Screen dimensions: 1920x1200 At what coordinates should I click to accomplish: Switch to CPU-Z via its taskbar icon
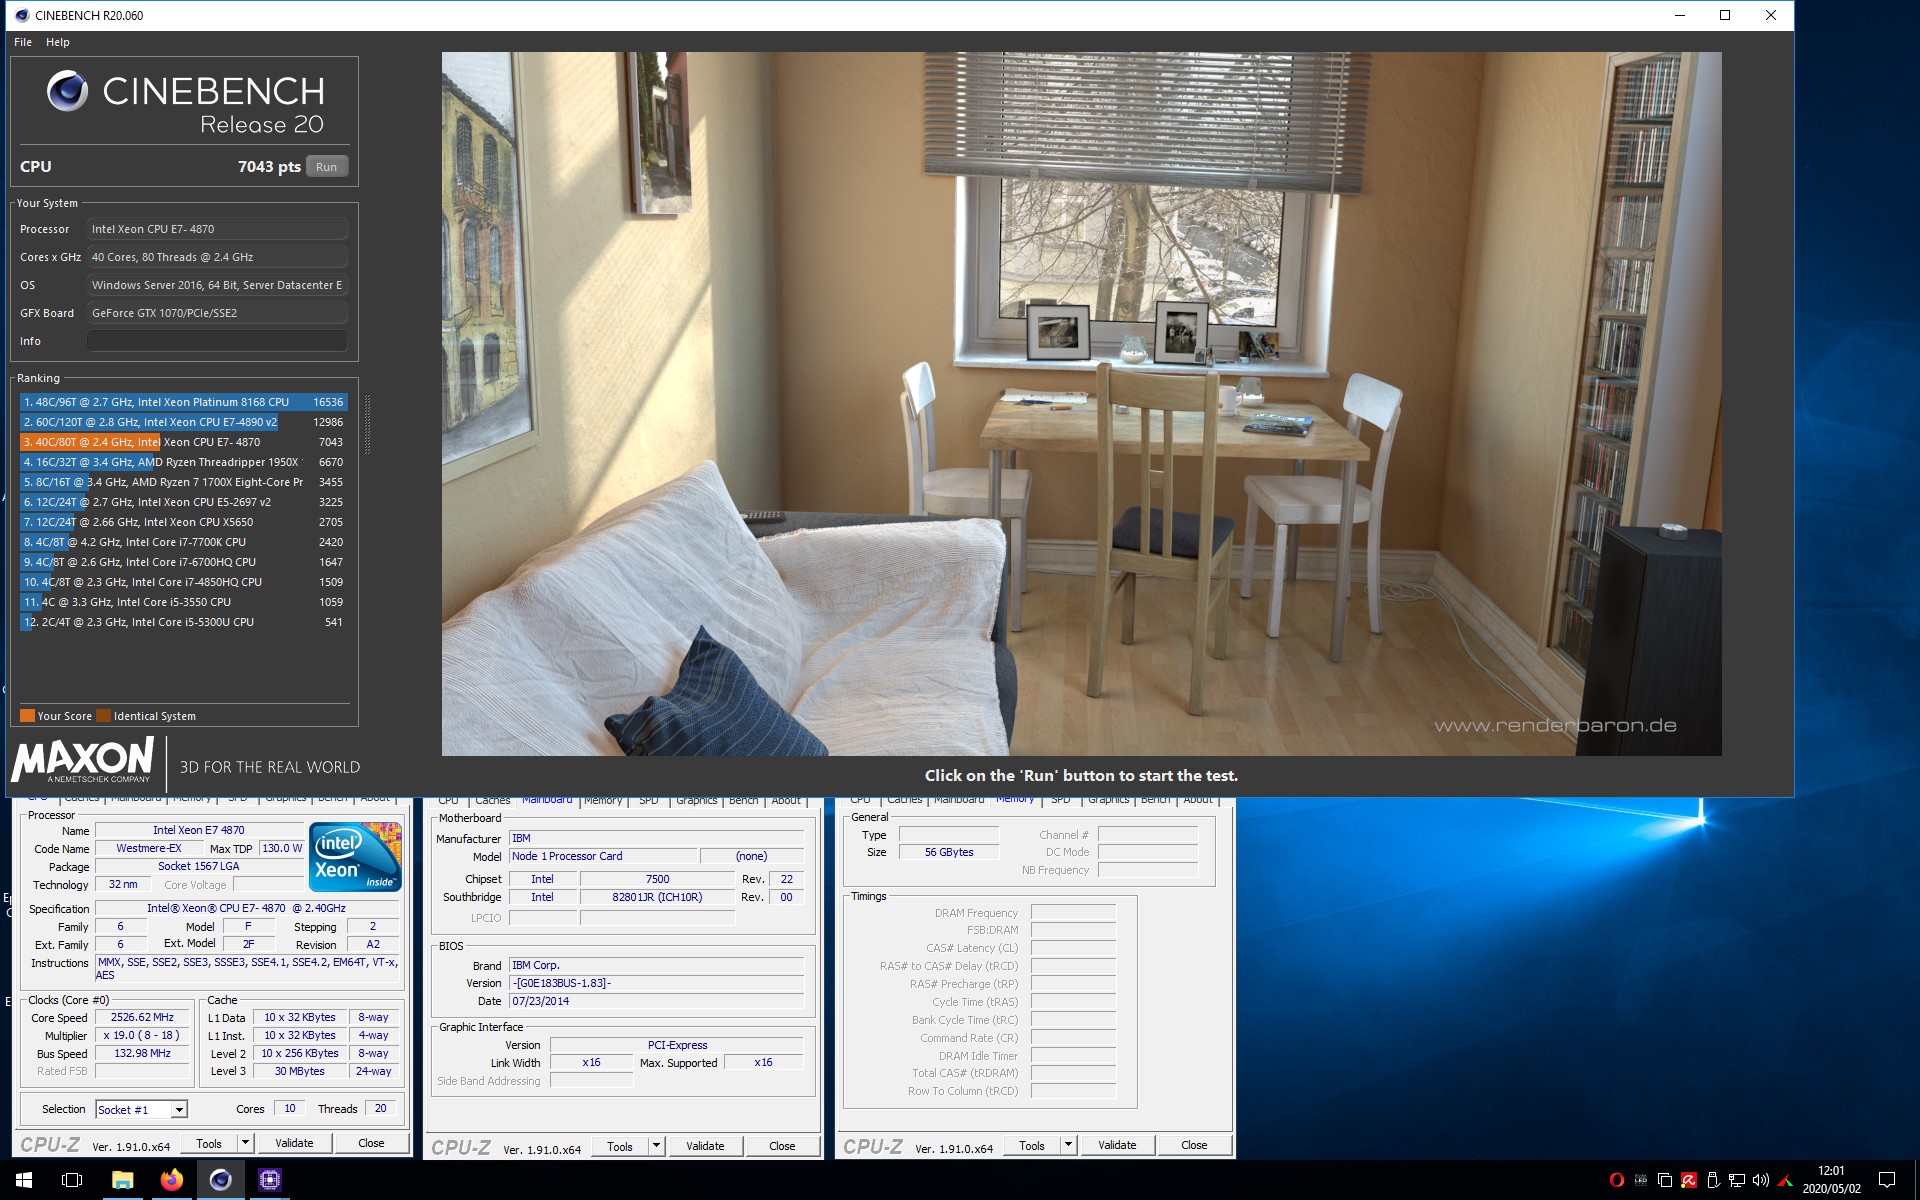pos(270,1180)
